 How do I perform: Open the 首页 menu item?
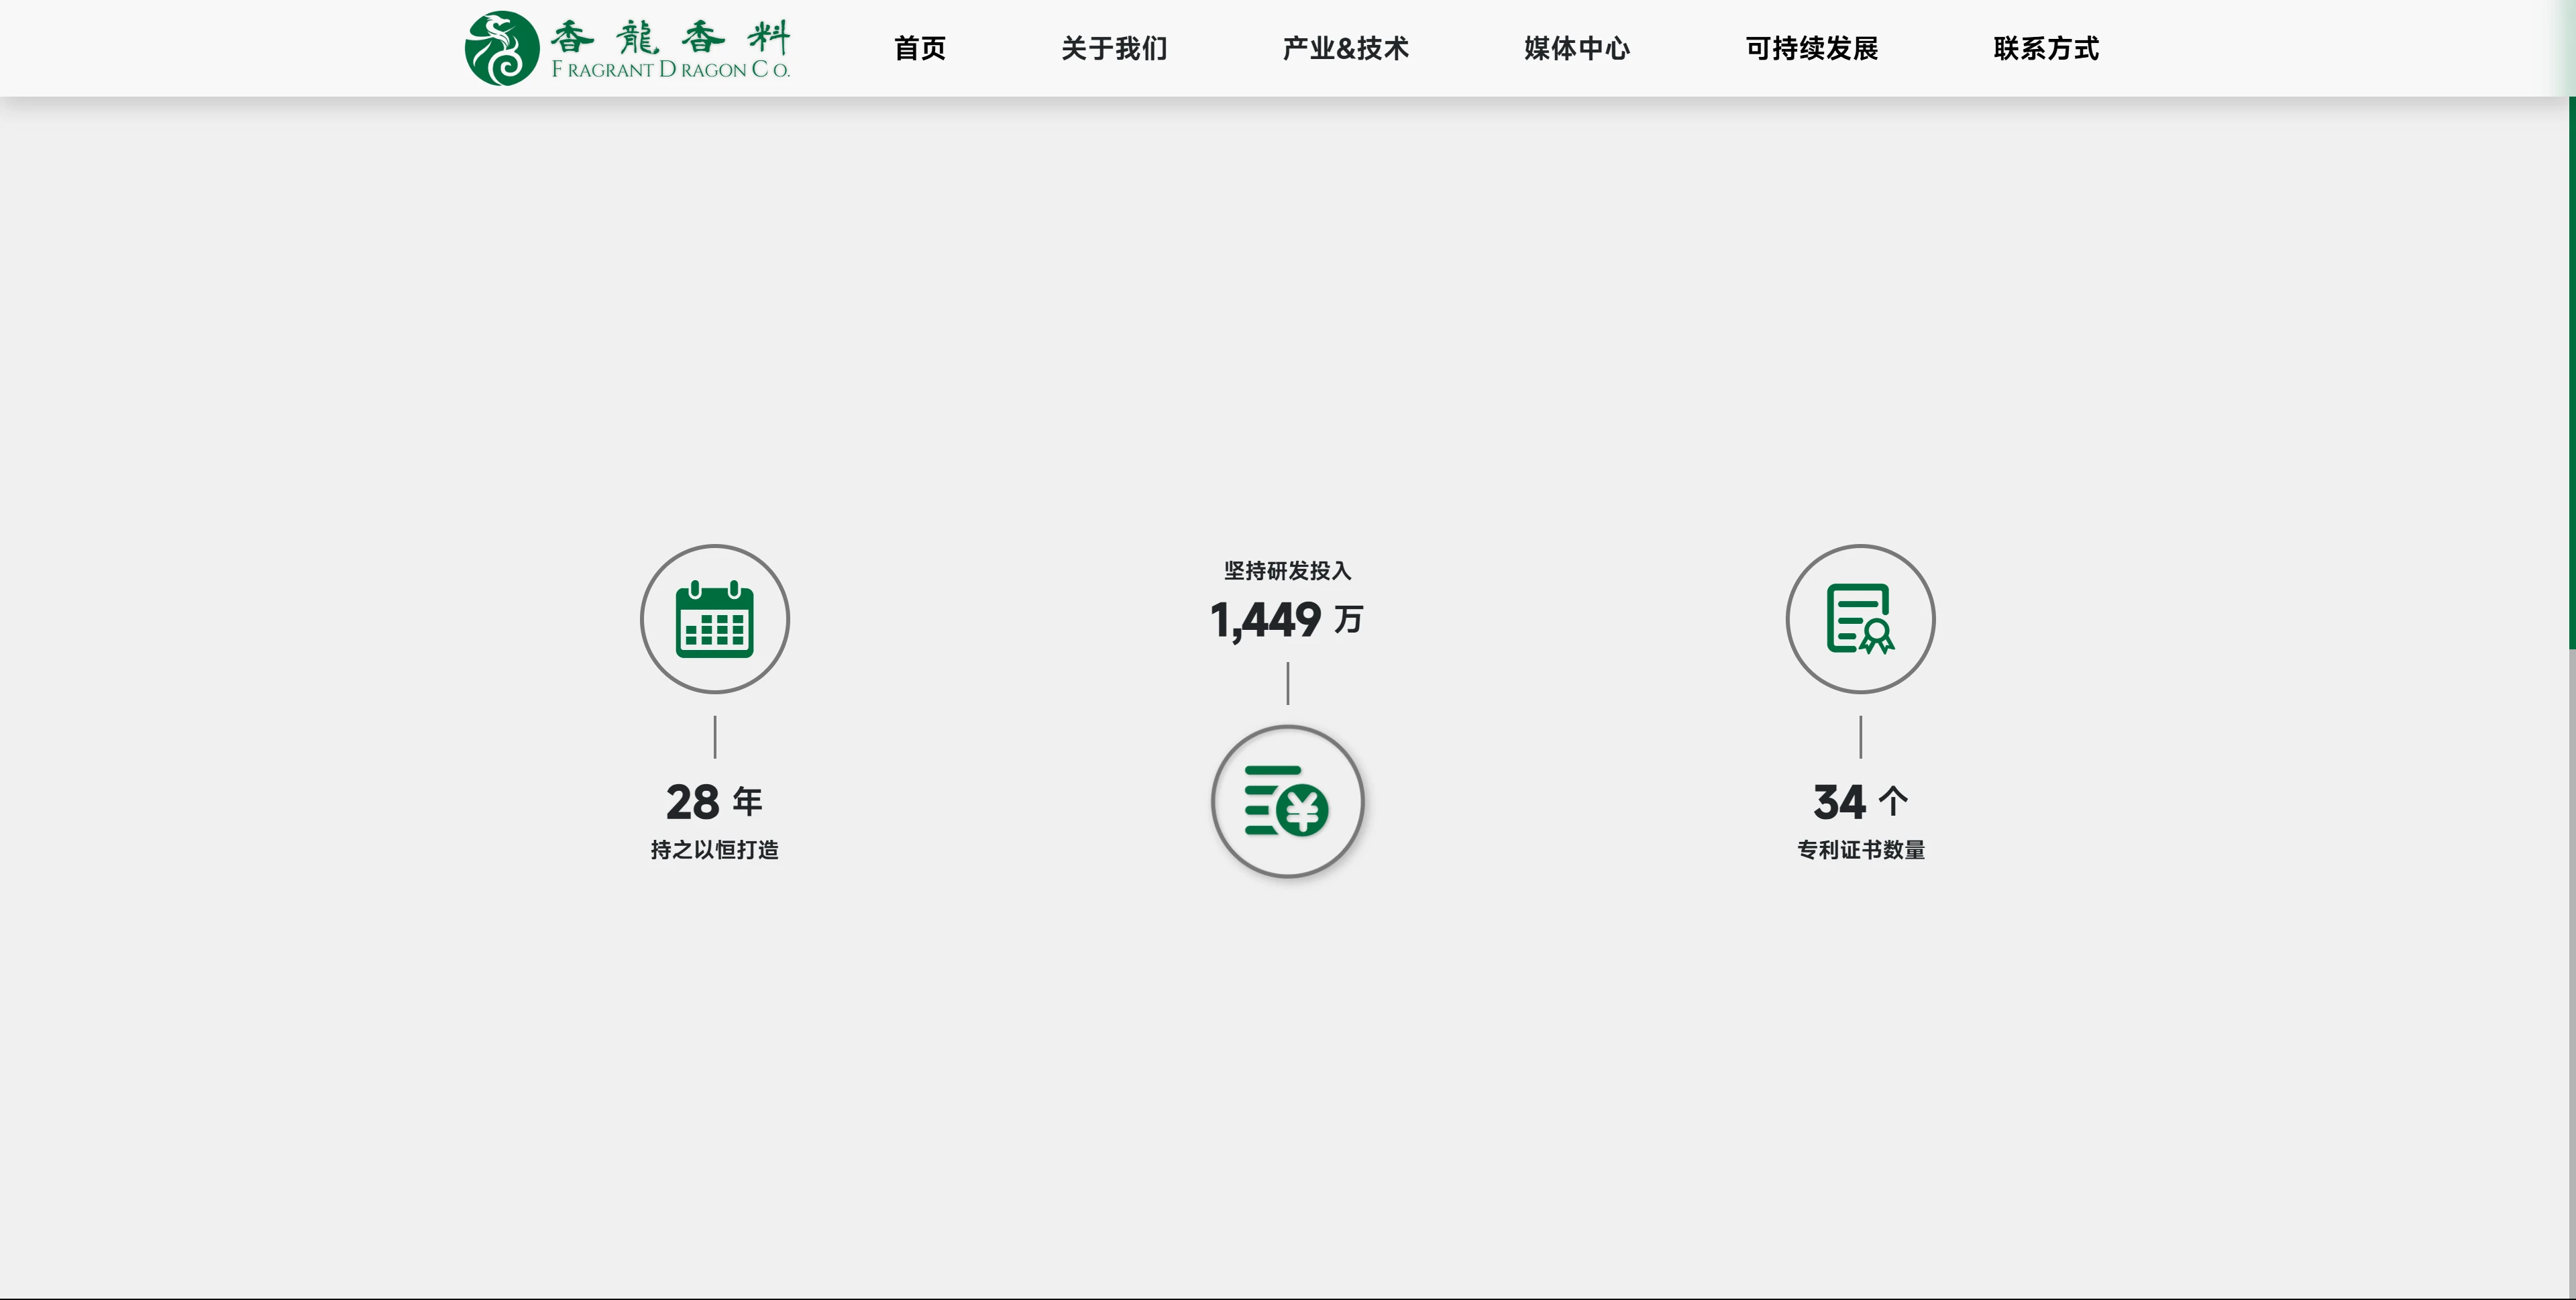(x=919, y=48)
